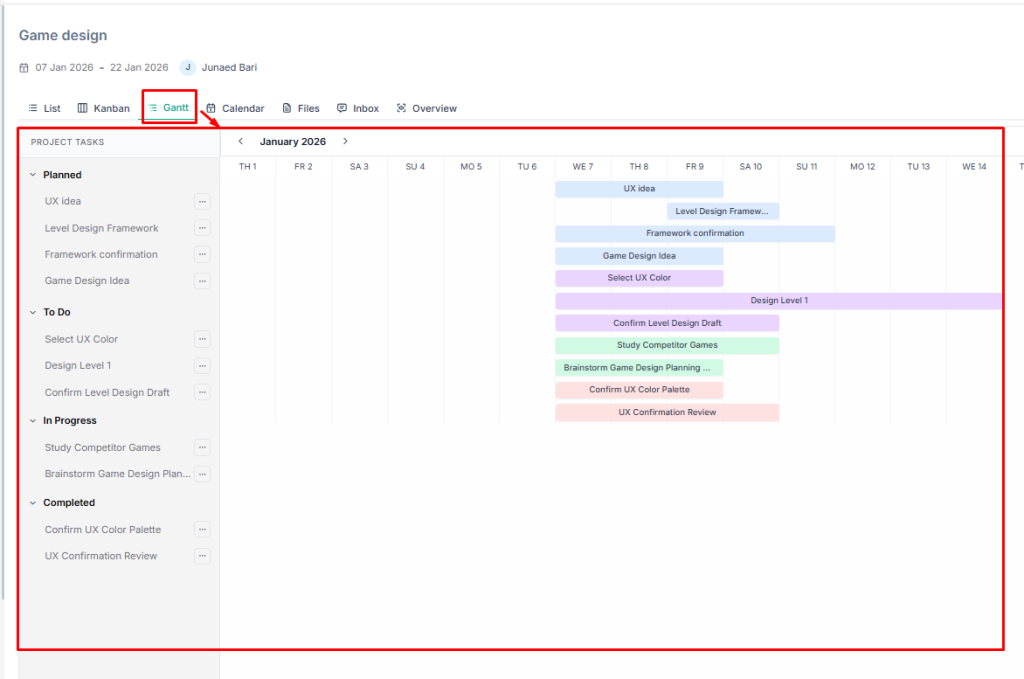1024x679 pixels.
Task: Switch to the Kanban tab
Action: pos(103,108)
